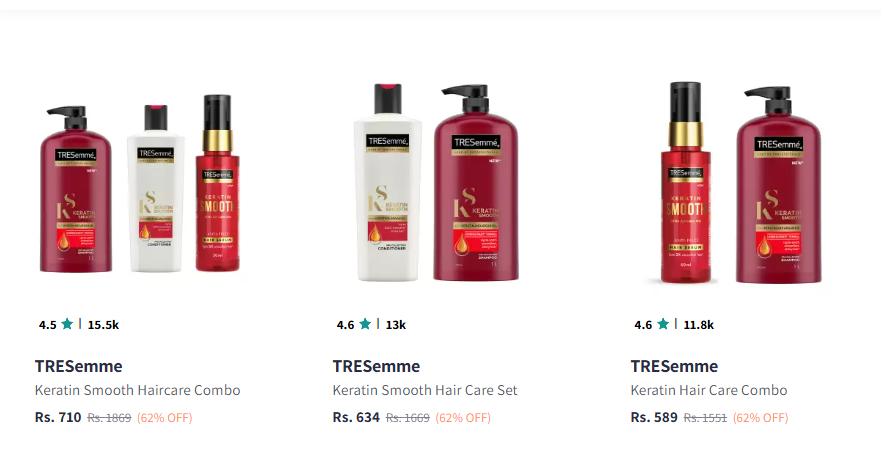The width and height of the screenshot is (881, 456).
Task: Open the Hair Care Set product image
Action: click(437, 182)
